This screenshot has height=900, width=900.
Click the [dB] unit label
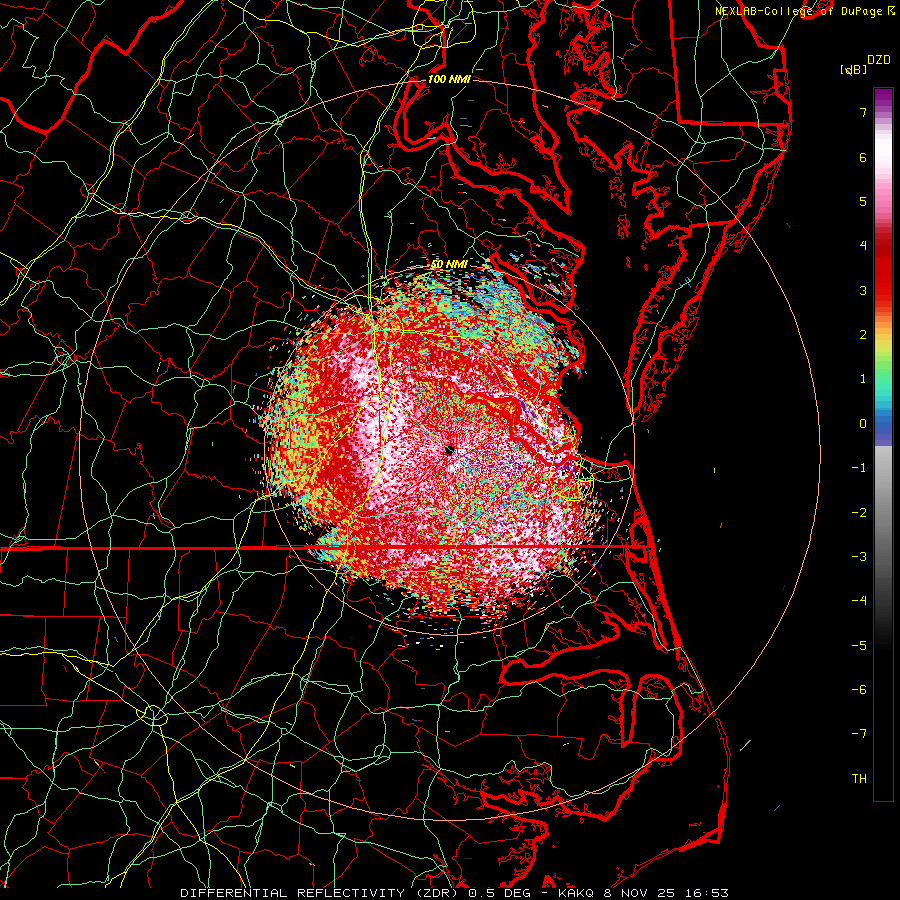[854, 69]
